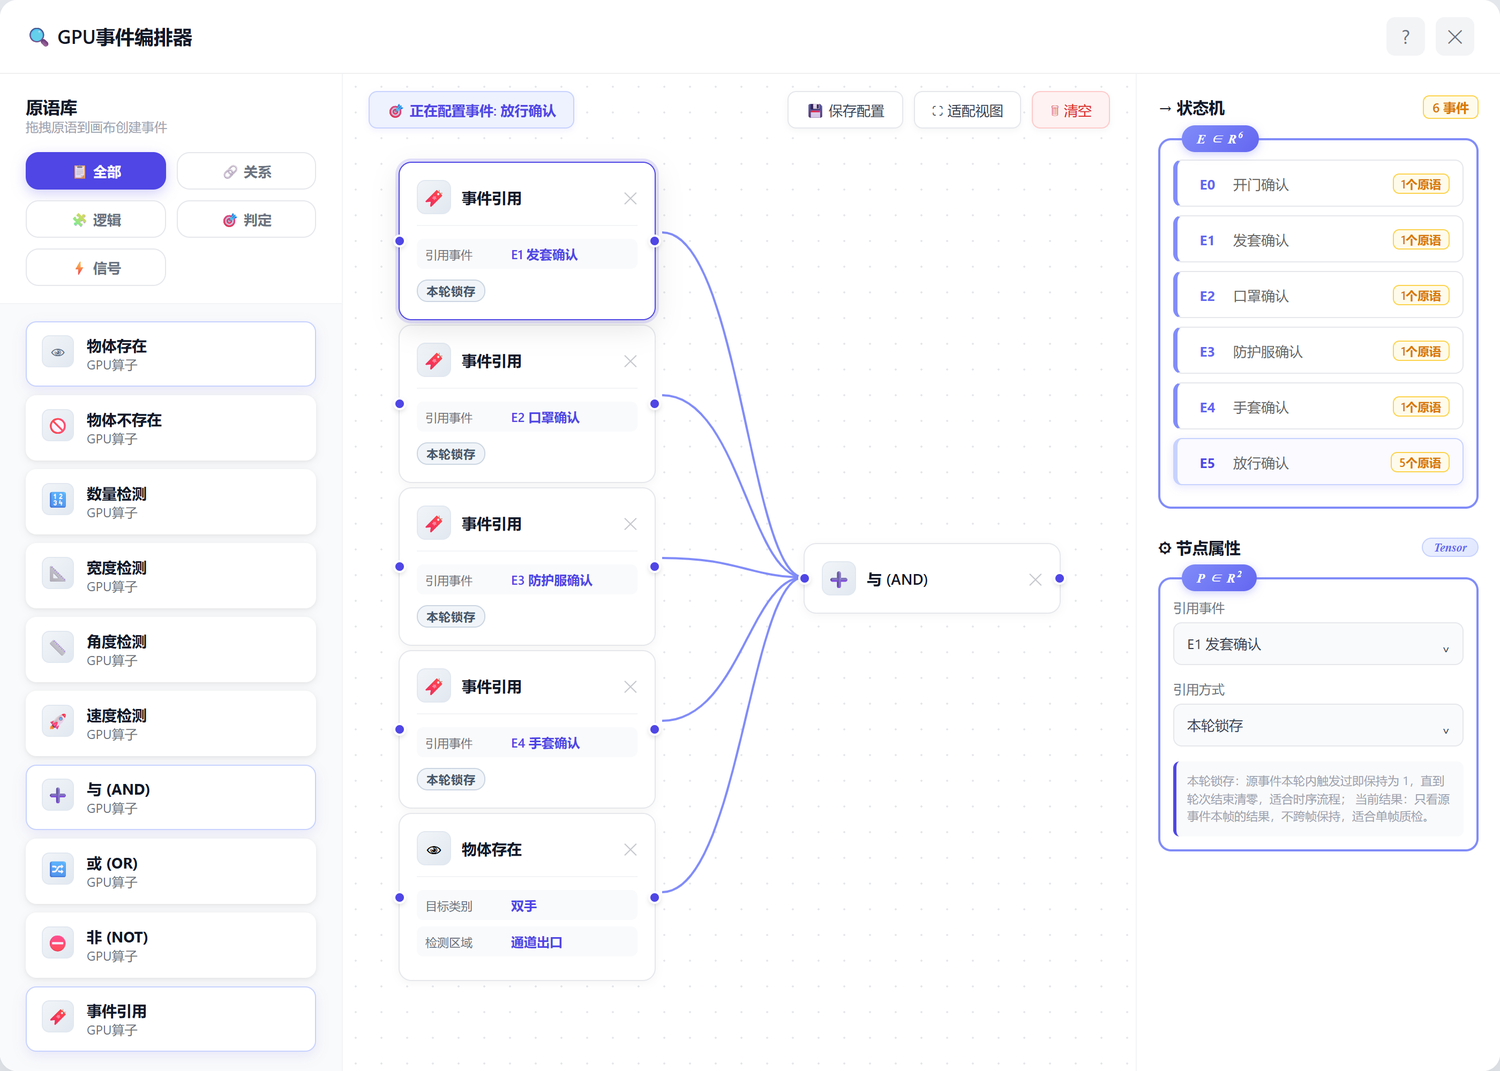Click the shuffle icon of 或 (OR) primitive

[58, 870]
